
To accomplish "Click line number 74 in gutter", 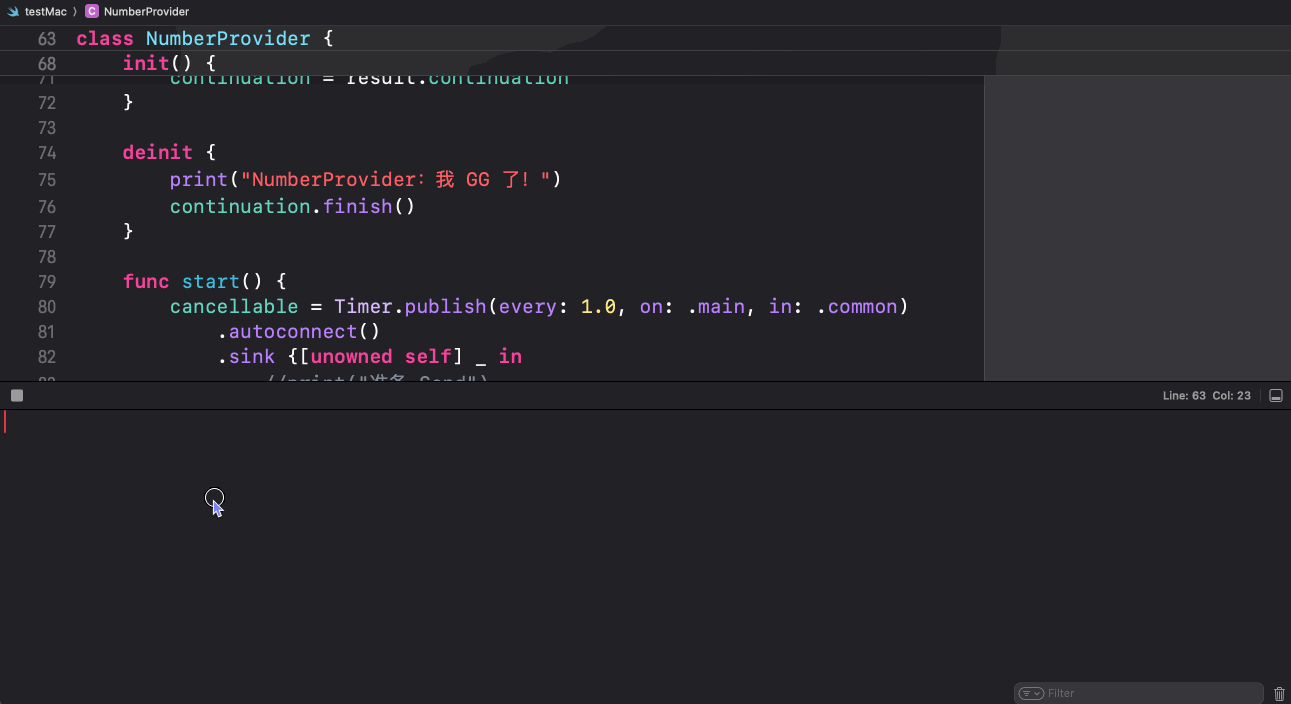I will 47,153.
